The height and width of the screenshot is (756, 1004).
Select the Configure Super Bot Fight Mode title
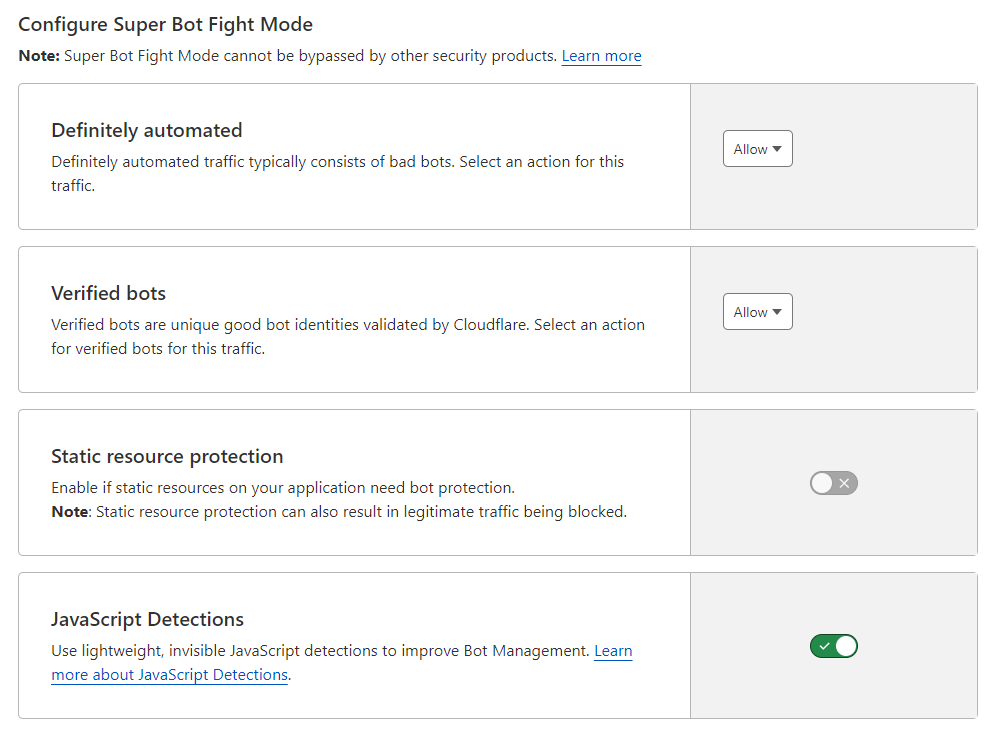click(165, 24)
